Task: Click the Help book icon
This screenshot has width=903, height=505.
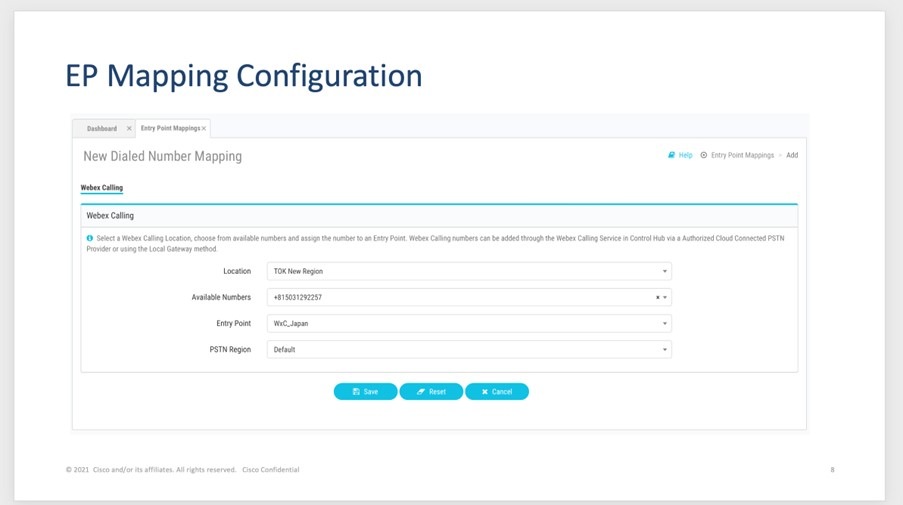Action: click(672, 156)
